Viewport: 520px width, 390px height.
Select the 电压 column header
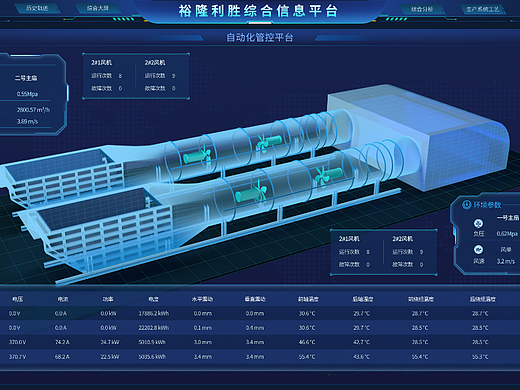pyautogui.click(x=17, y=299)
